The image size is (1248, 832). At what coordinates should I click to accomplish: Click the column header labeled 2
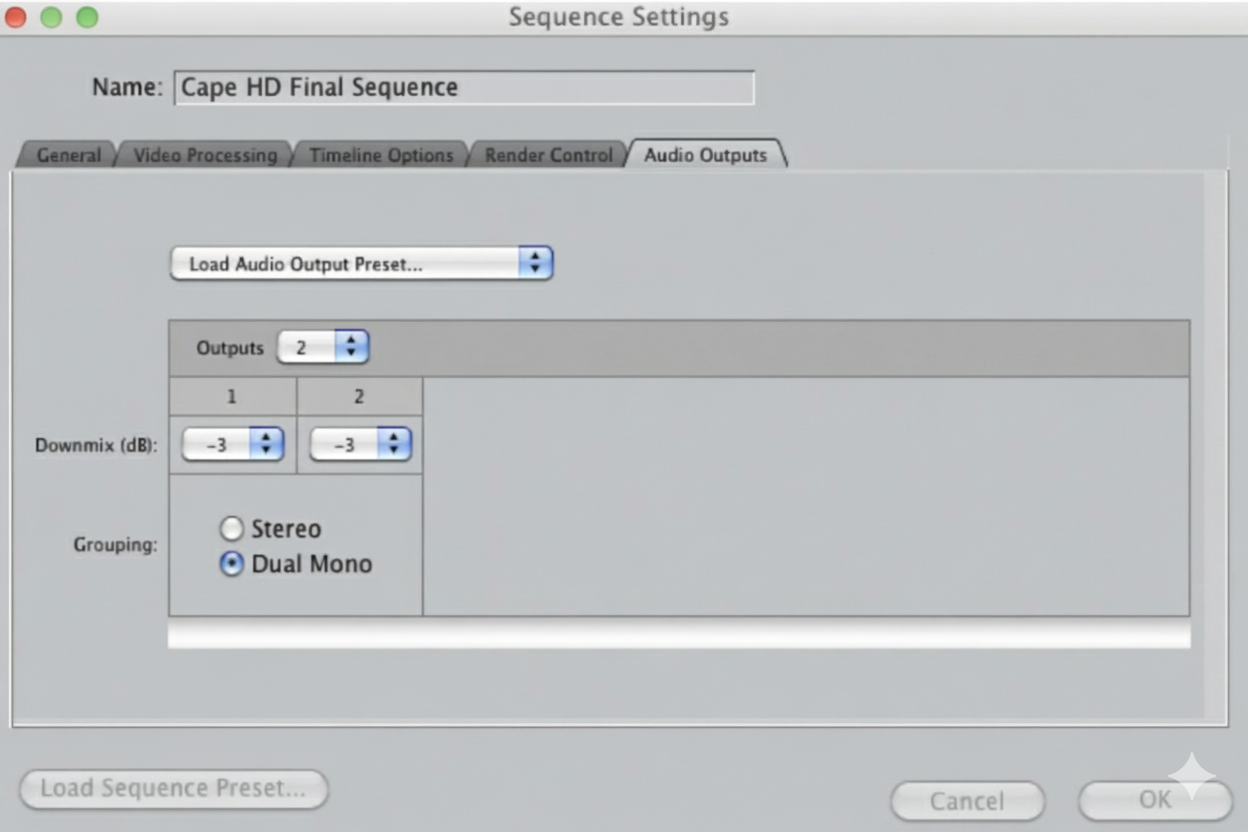pyautogui.click(x=360, y=398)
